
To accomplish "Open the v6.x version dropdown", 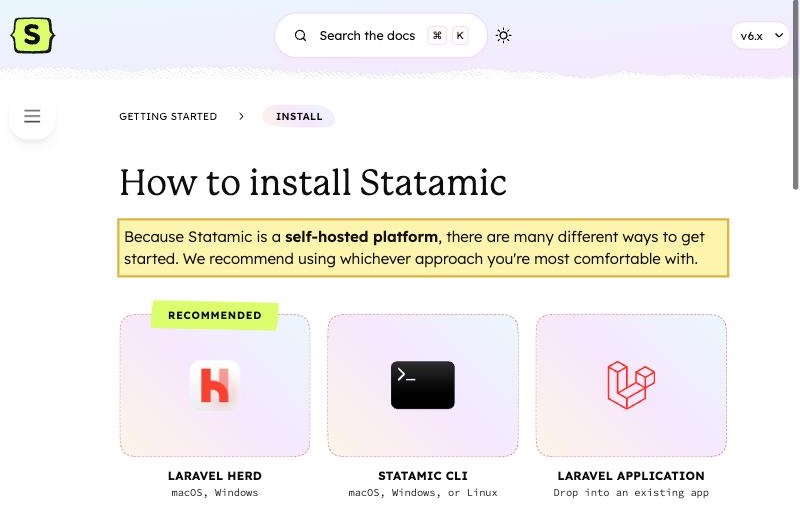I will tap(760, 36).
